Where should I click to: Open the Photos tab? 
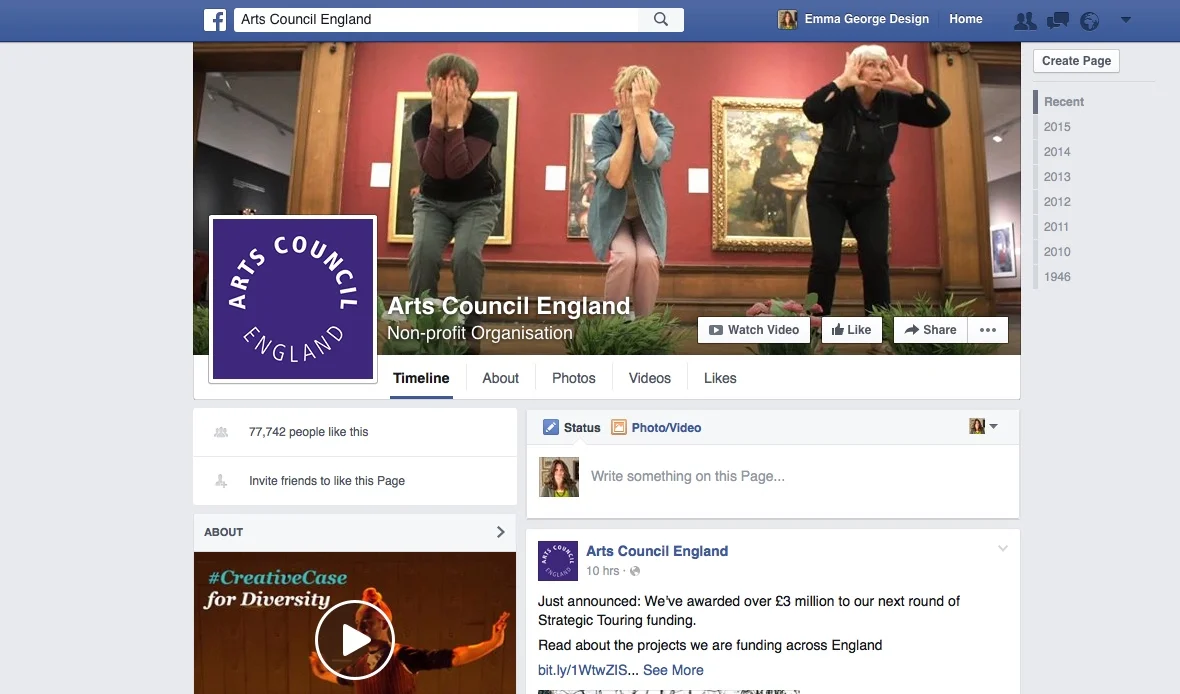[x=573, y=378]
